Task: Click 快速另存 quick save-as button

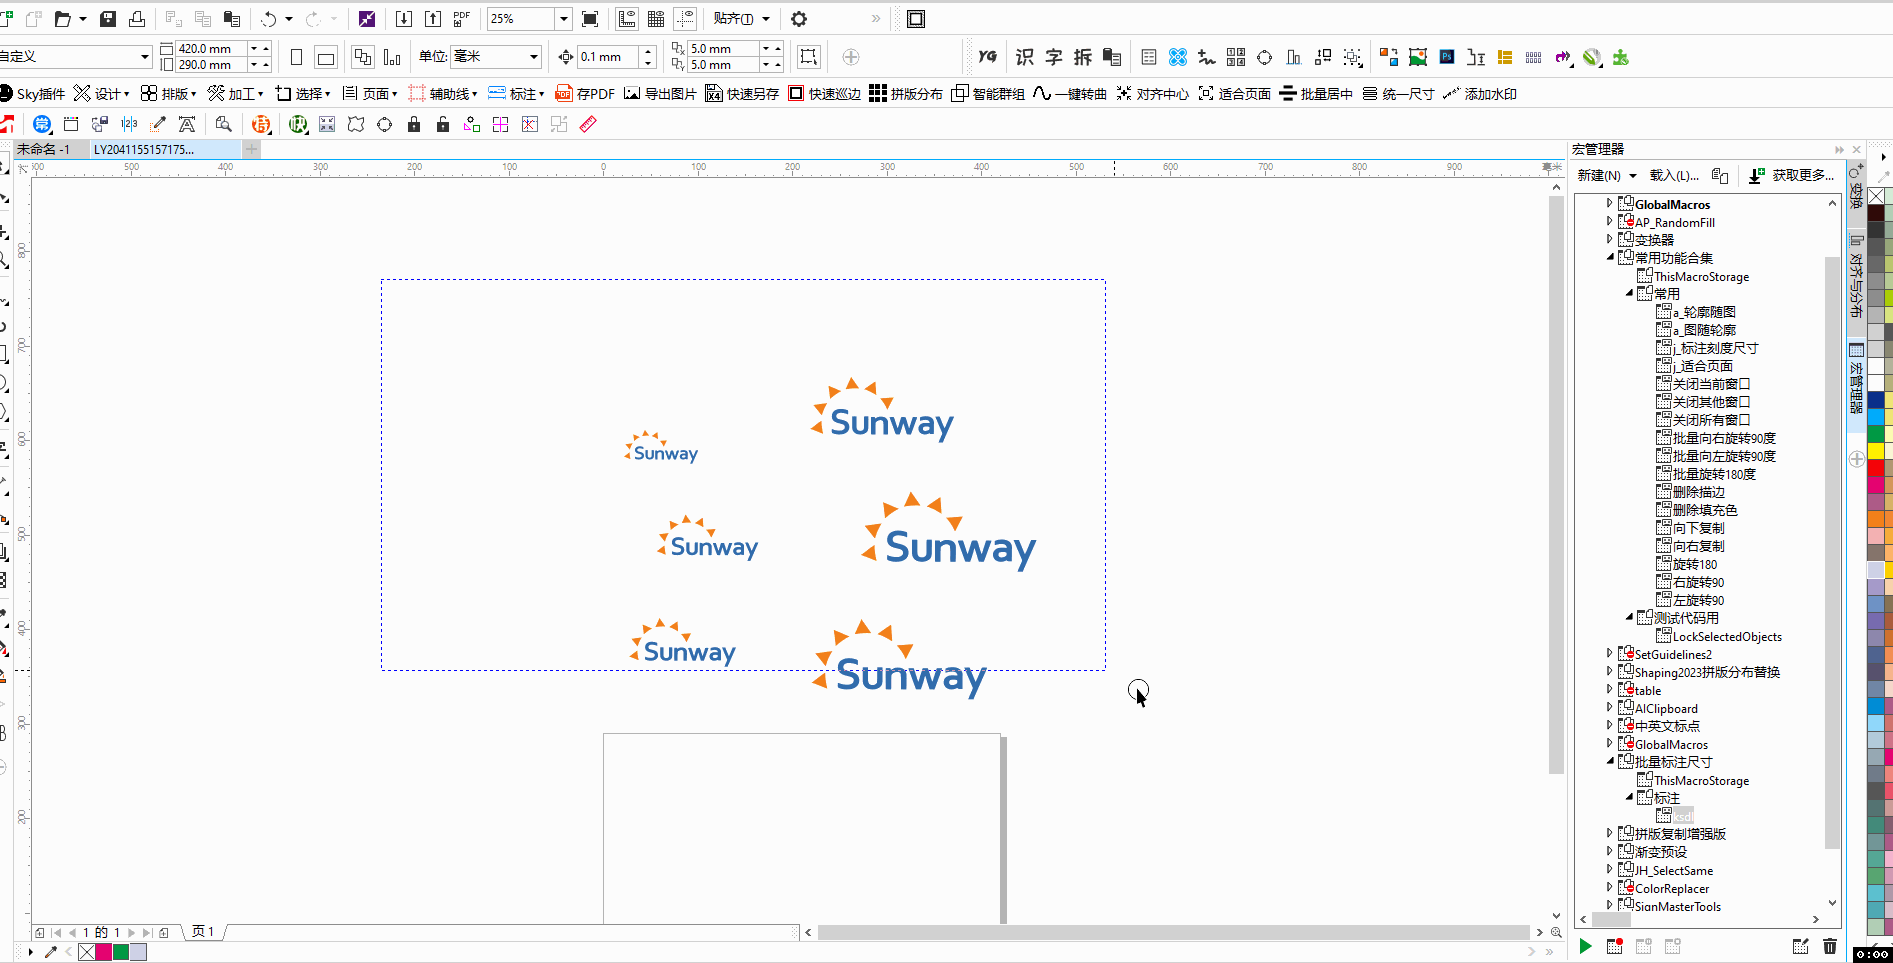Action: pyautogui.click(x=742, y=94)
